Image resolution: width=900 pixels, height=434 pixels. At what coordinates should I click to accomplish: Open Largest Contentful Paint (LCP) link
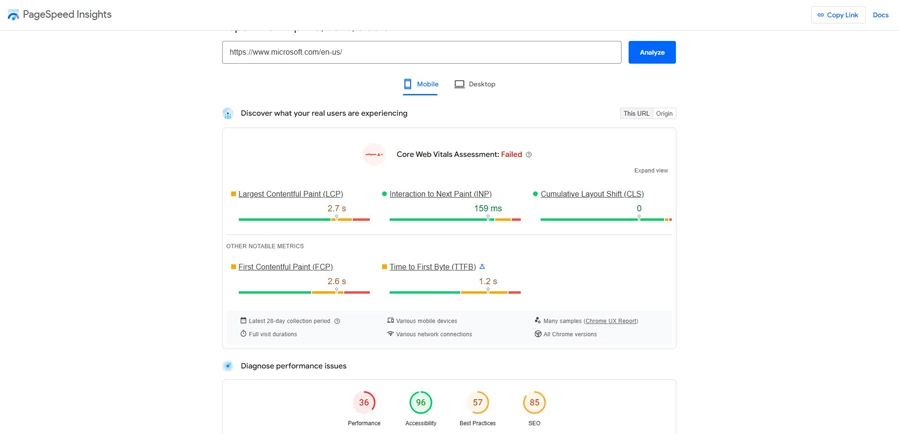[291, 194]
